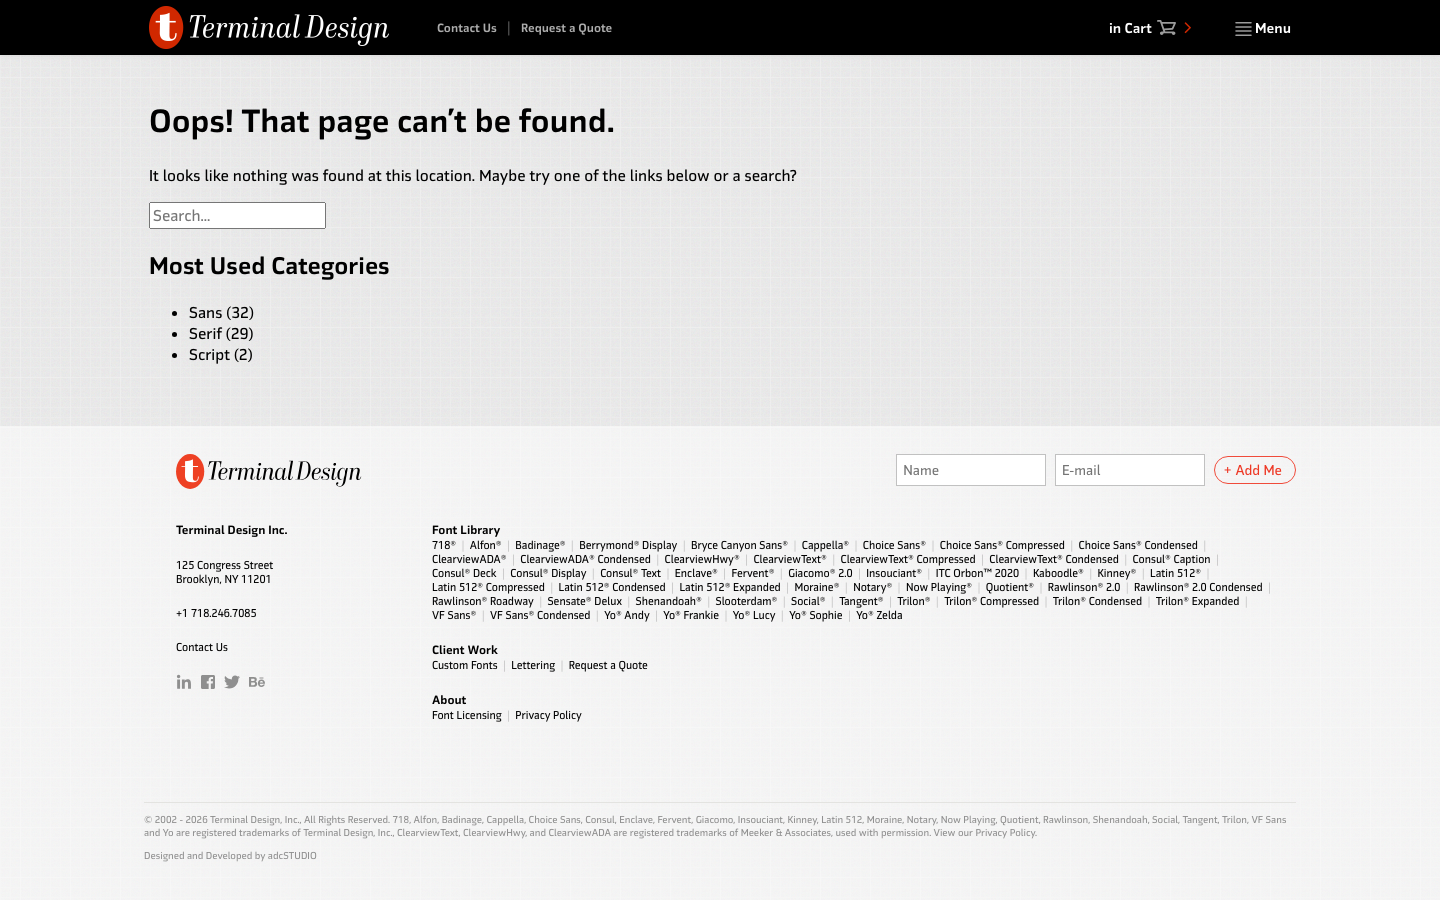This screenshot has height=900, width=1440.
Task: Open the LinkedIn social icon
Action: (x=184, y=682)
